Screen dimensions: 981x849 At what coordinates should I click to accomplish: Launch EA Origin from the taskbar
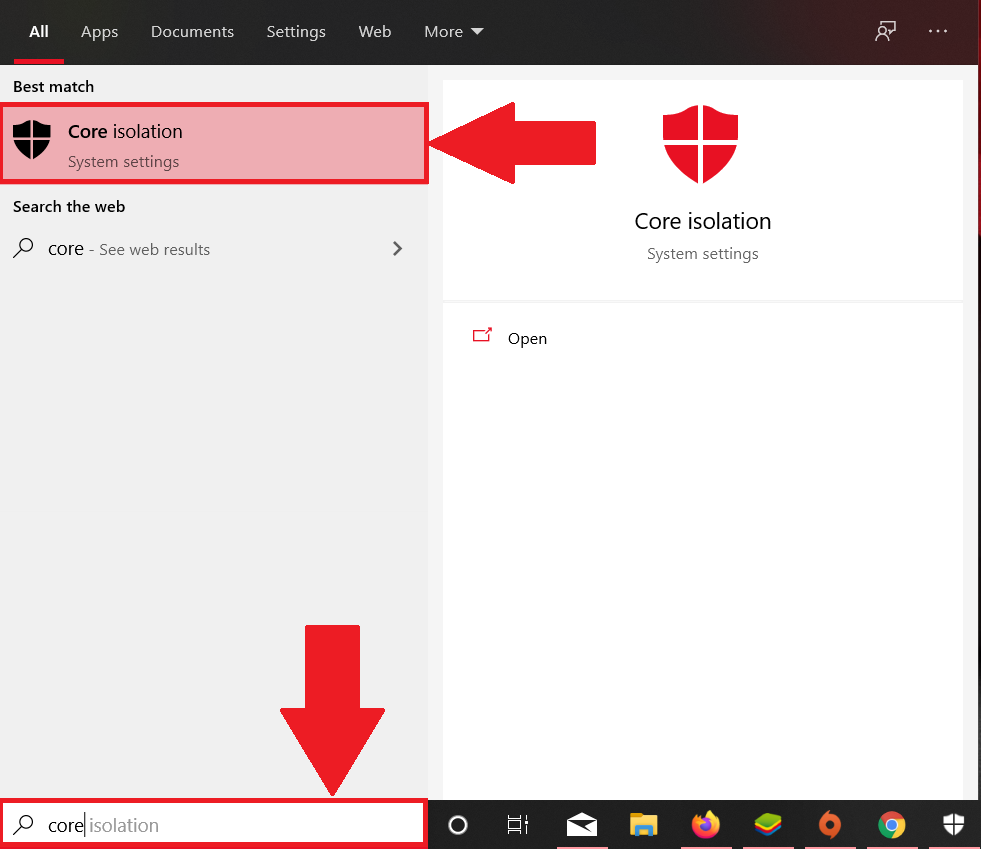[x=829, y=825]
